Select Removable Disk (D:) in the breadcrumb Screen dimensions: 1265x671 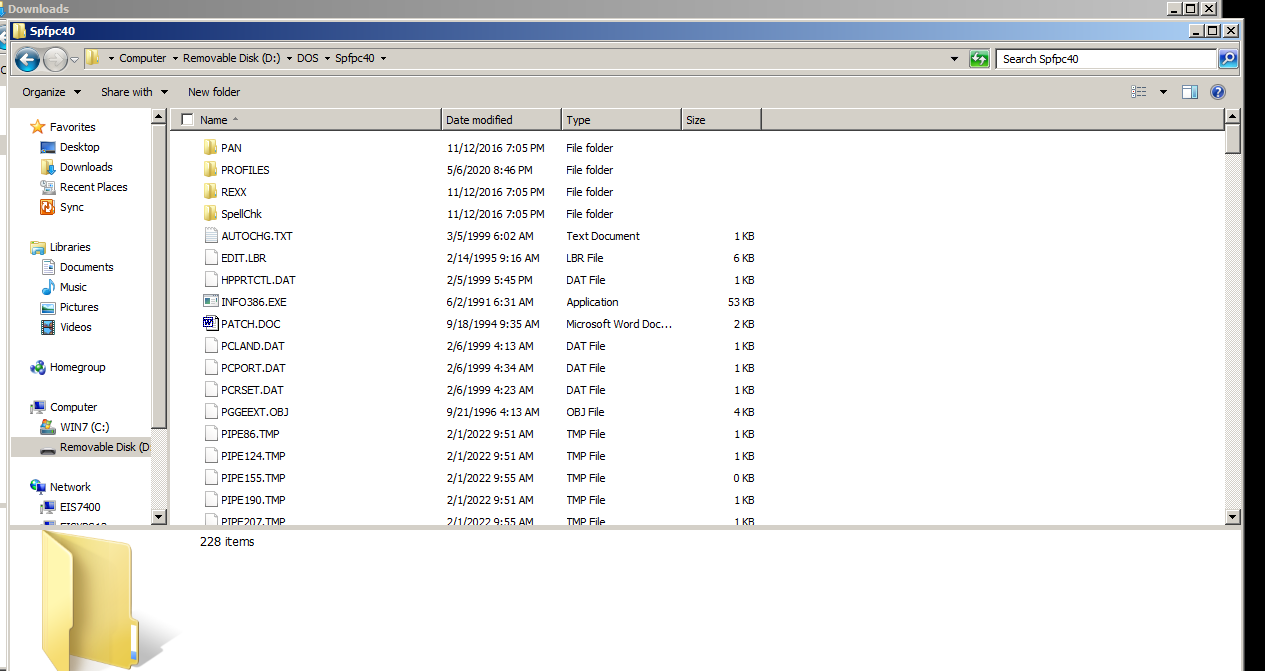(231, 58)
